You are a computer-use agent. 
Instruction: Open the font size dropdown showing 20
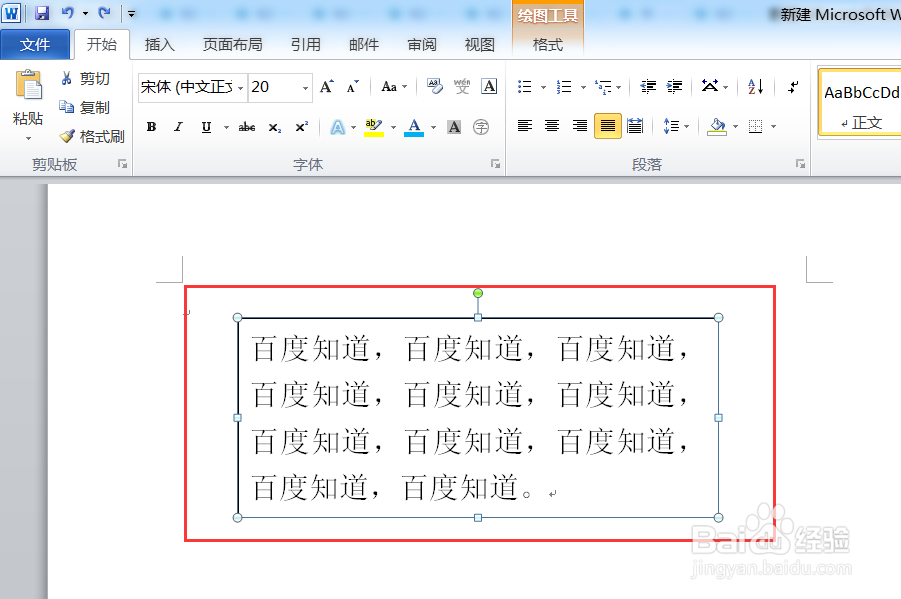pos(305,87)
